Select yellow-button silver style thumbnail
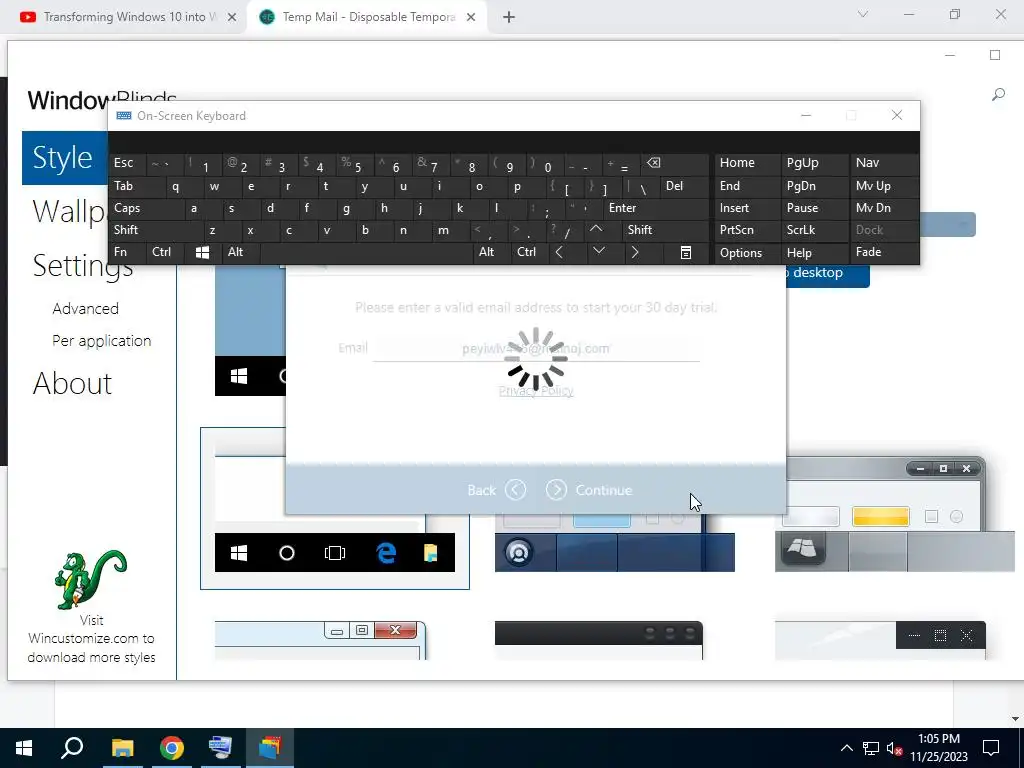The width and height of the screenshot is (1024, 768). [x=895, y=515]
